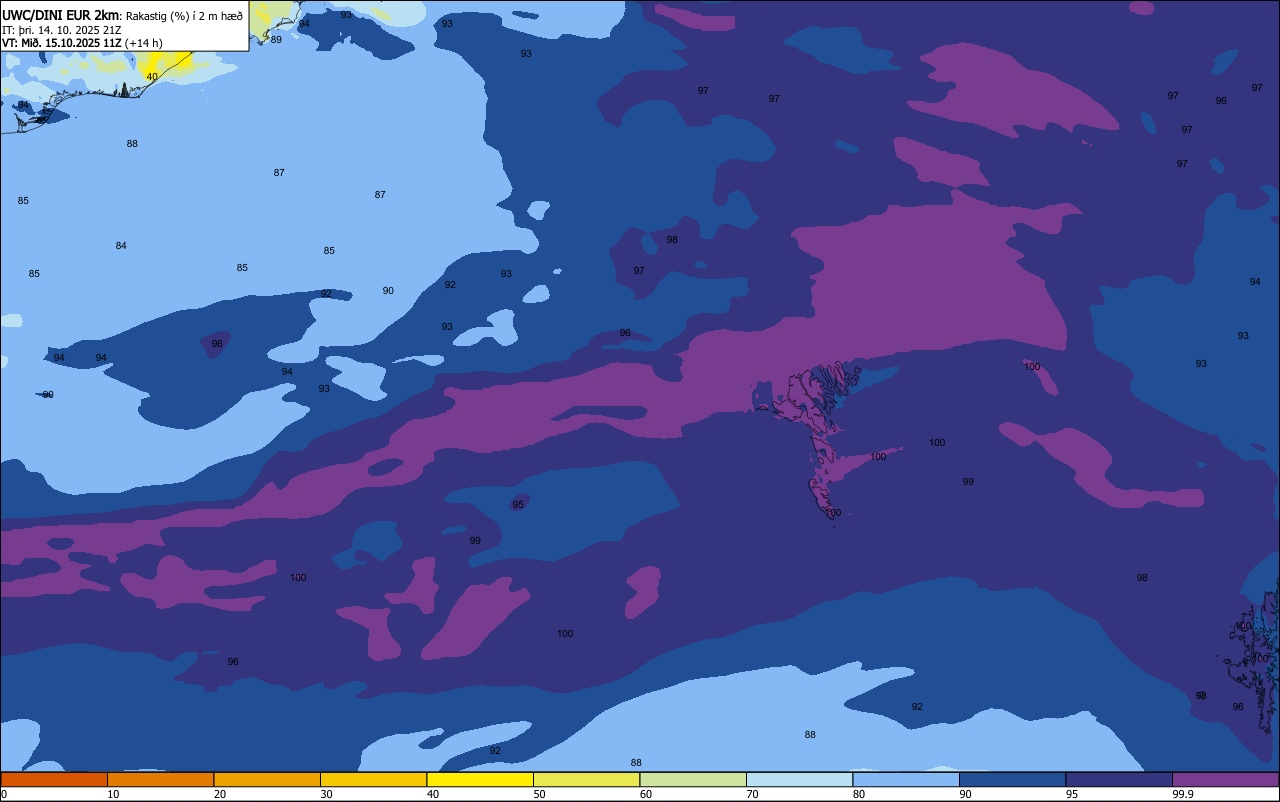Click the pale blue 70–80 legend segment
The image size is (1280, 802).
pos(799,779)
